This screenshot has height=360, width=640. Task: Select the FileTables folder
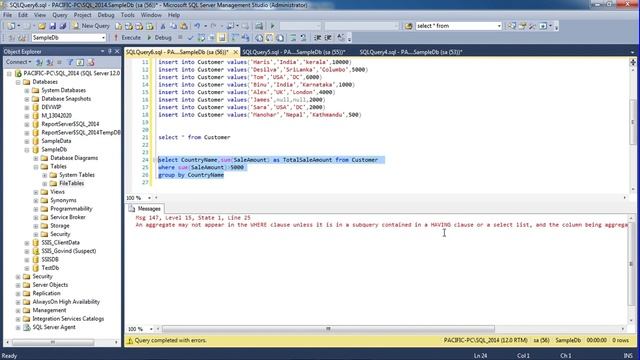pyautogui.click(x=71, y=184)
